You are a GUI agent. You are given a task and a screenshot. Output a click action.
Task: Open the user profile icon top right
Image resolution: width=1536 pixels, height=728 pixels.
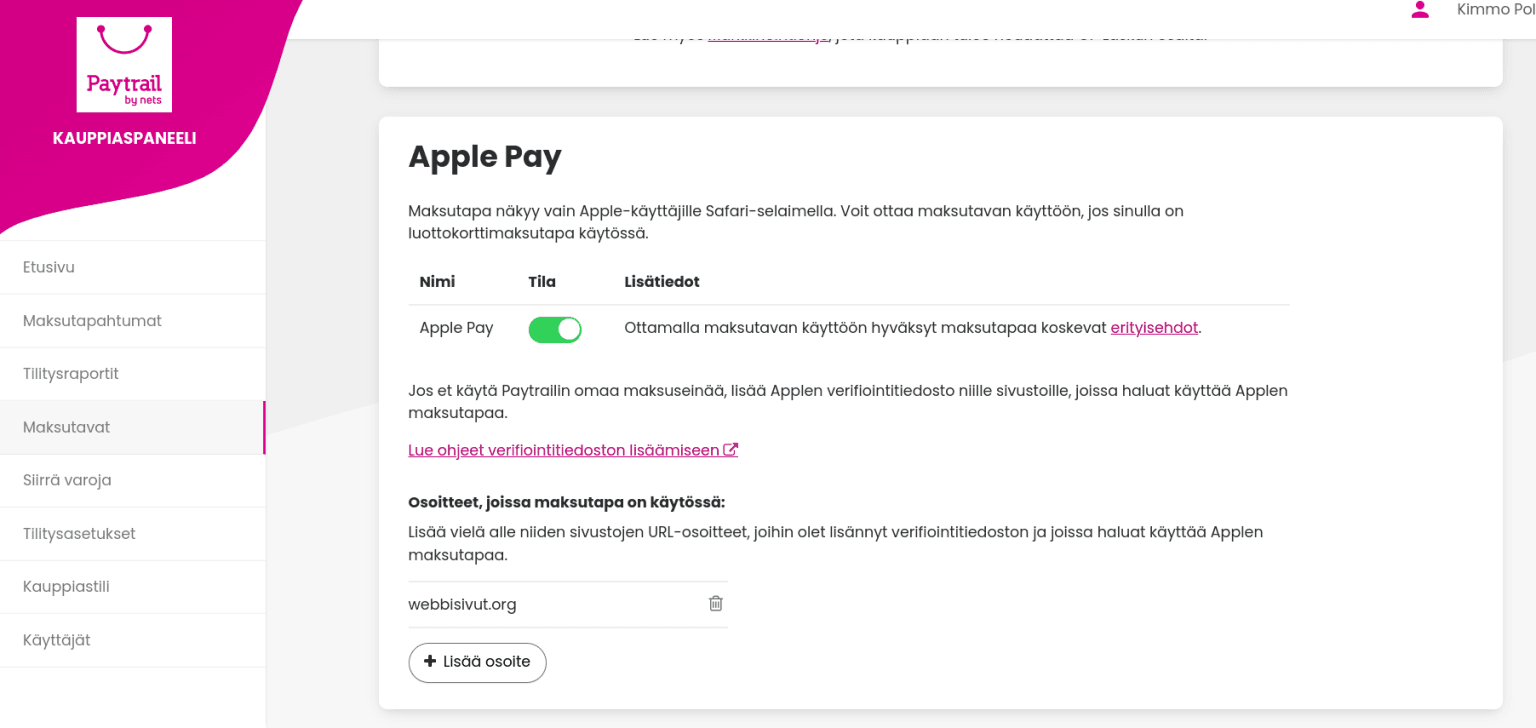pos(1418,11)
